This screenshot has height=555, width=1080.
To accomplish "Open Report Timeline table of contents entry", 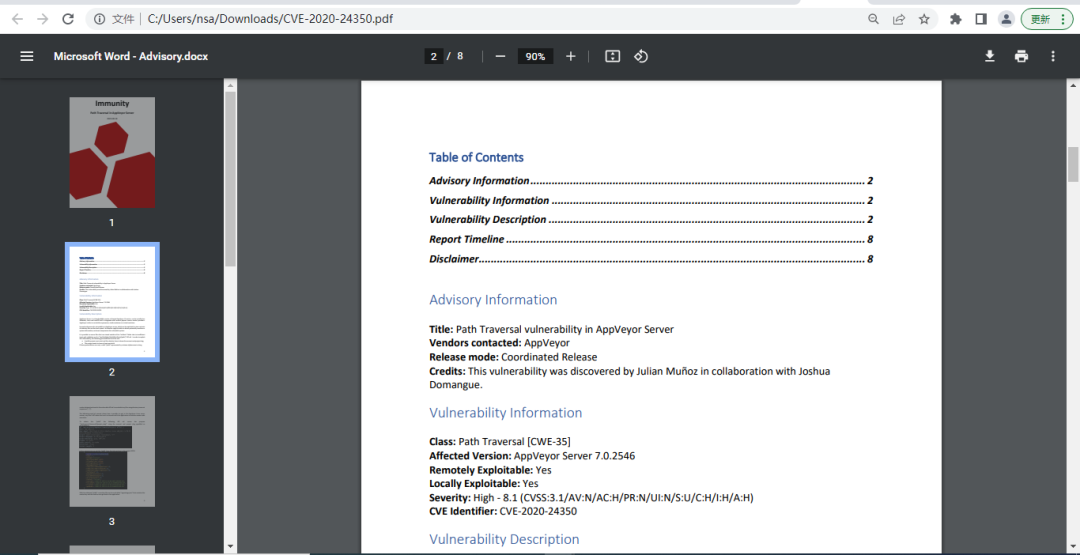I will click(651, 240).
